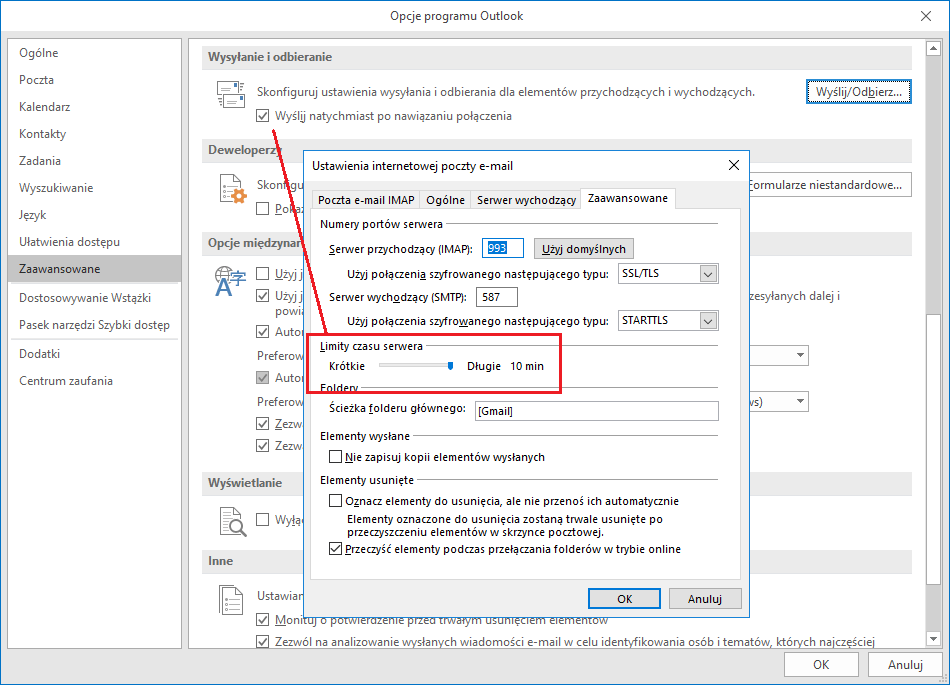Click the international options globe icon
Image resolution: width=950 pixels, height=685 pixels.
click(x=230, y=282)
